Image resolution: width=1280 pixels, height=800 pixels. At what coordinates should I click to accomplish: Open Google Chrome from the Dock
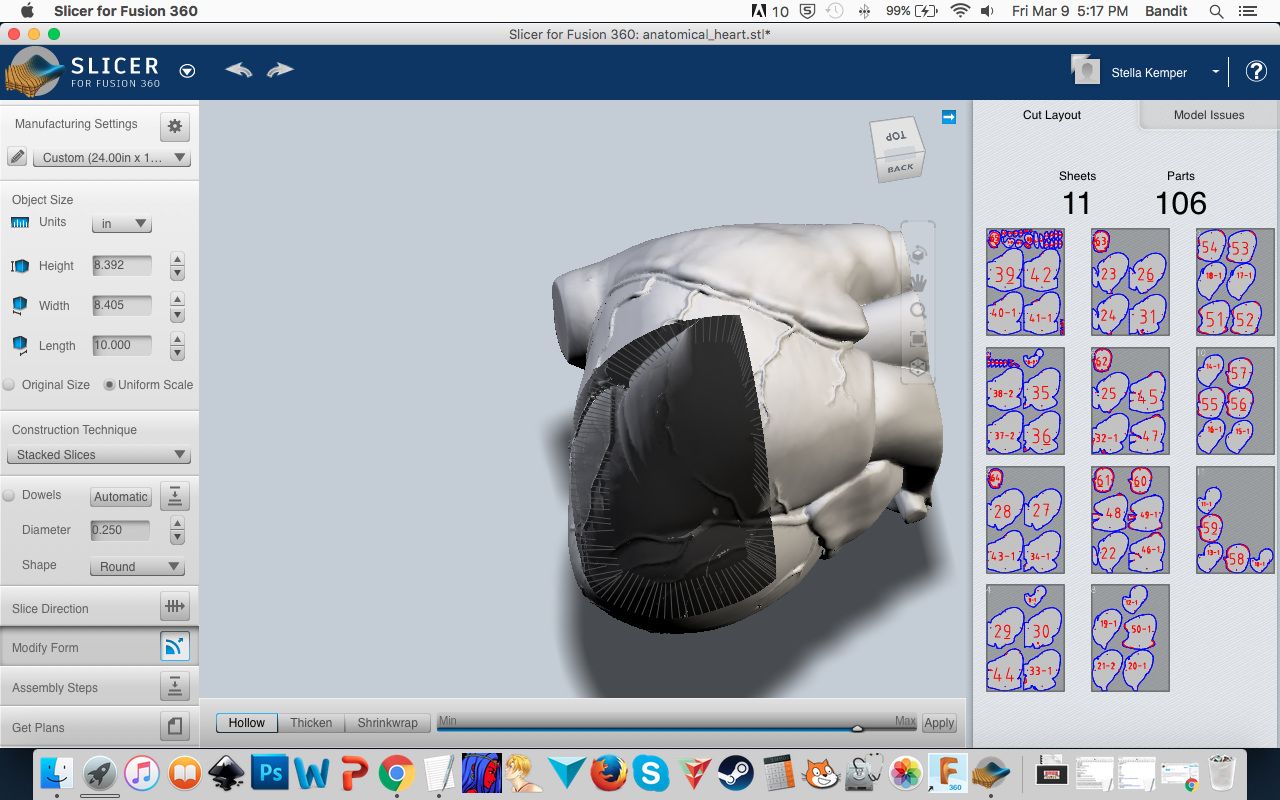[x=397, y=773]
